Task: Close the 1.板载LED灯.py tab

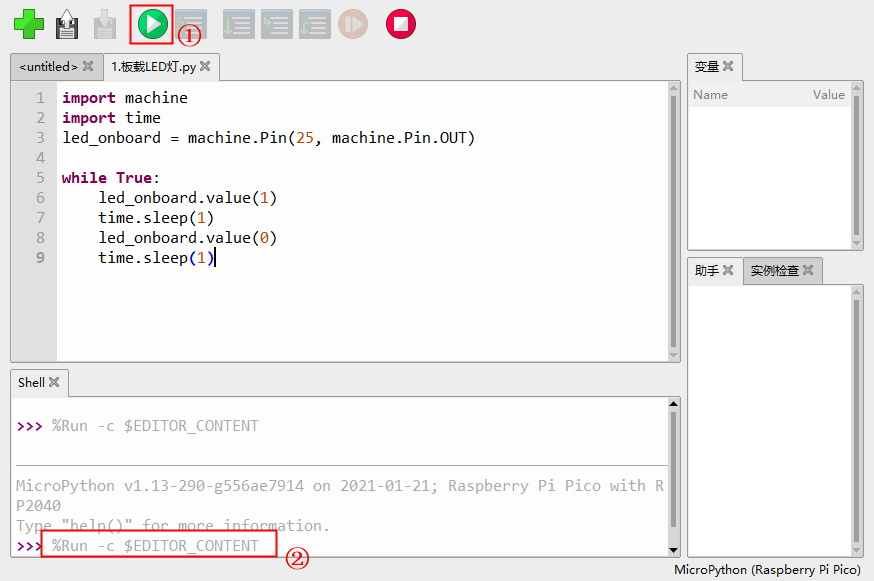Action: coord(205,67)
